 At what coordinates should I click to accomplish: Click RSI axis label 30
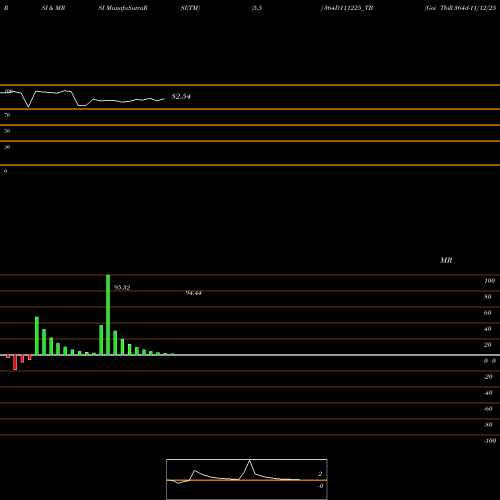7,147
